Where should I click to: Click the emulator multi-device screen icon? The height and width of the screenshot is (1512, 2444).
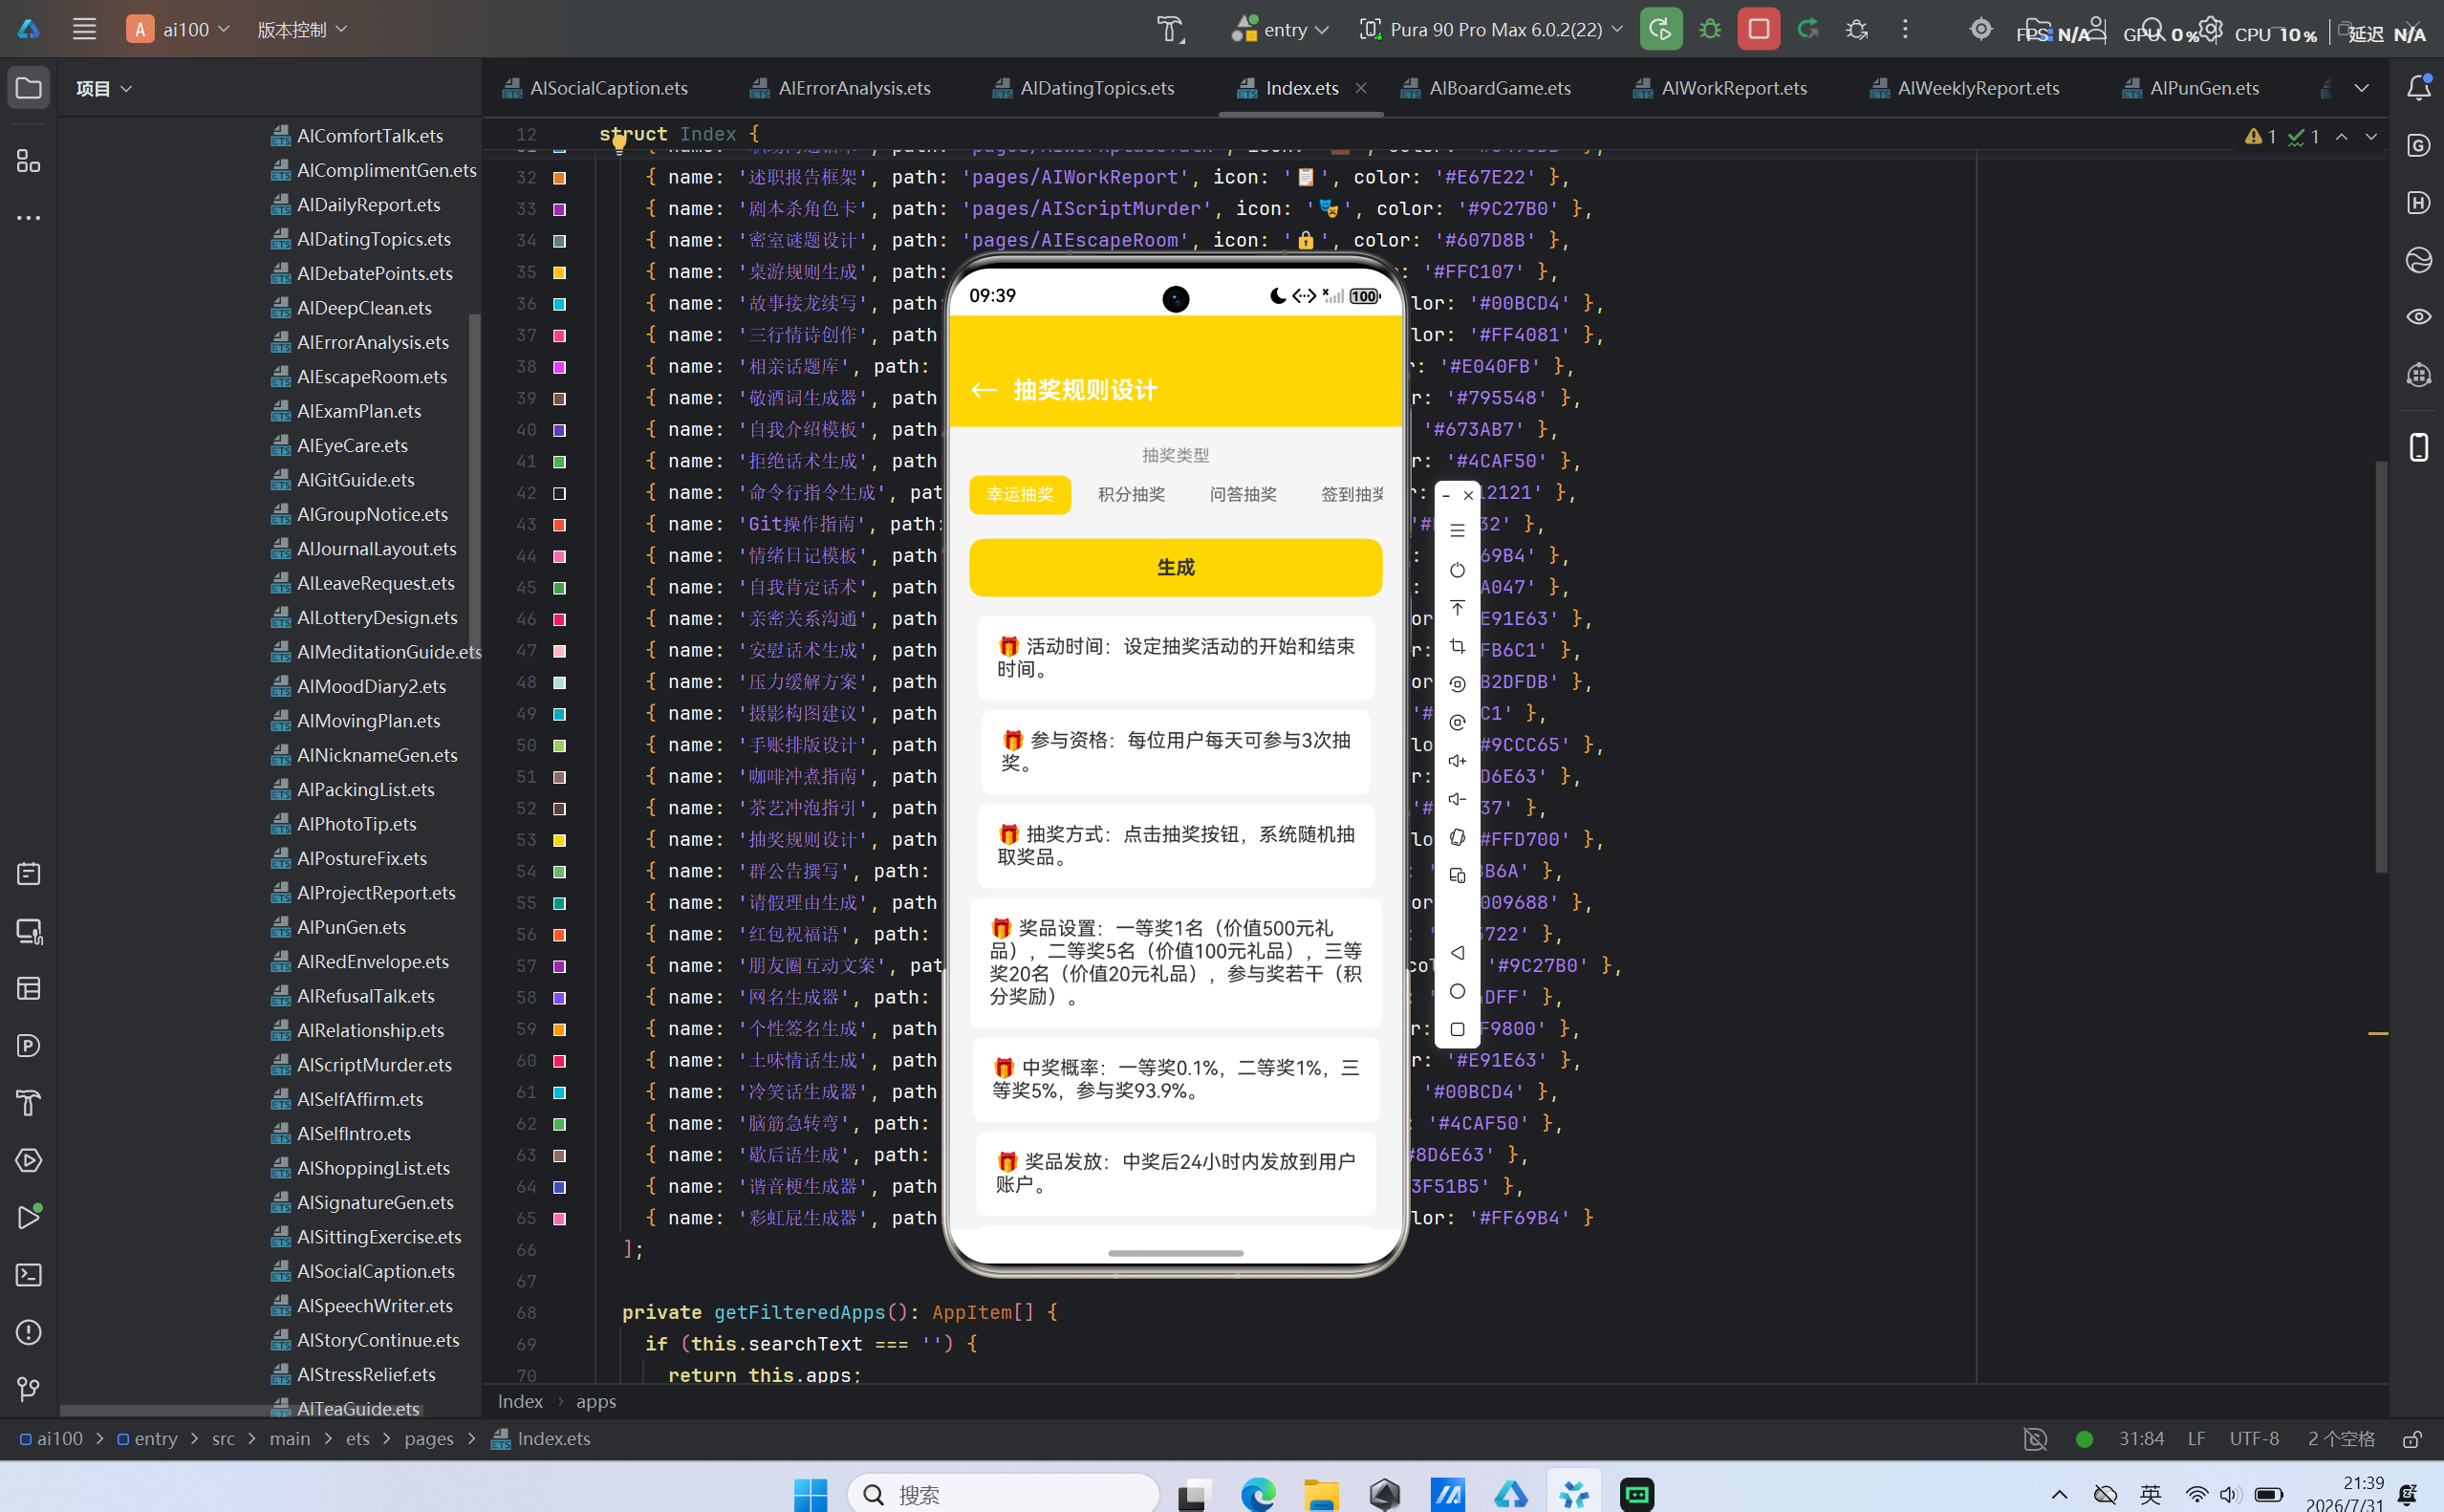coord(1457,875)
